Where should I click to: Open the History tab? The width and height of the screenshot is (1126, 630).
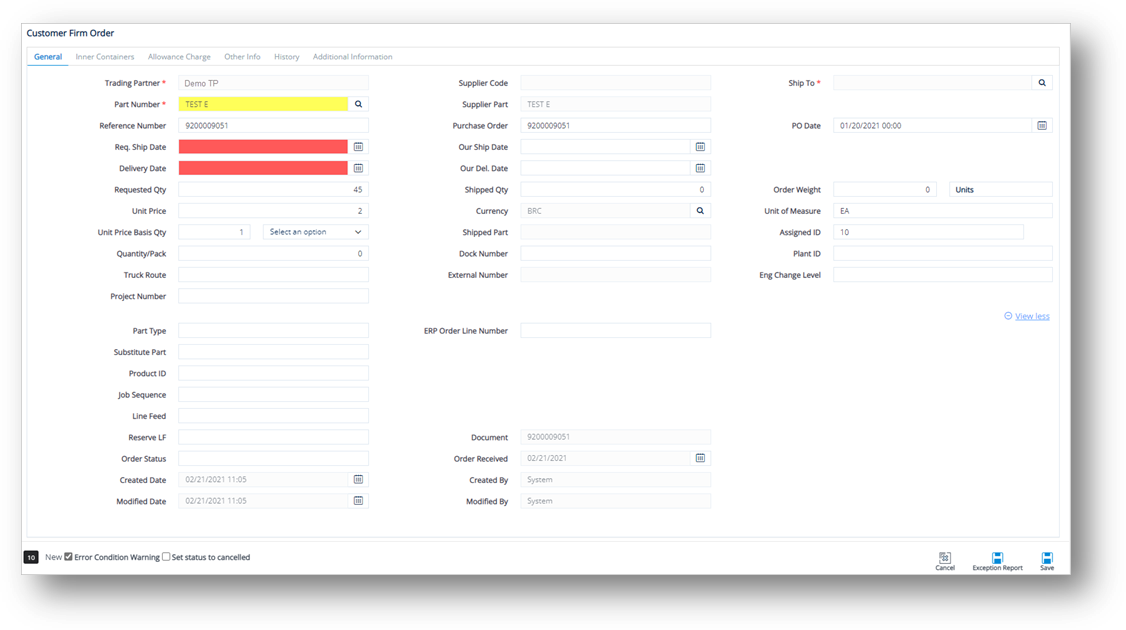tap(287, 57)
